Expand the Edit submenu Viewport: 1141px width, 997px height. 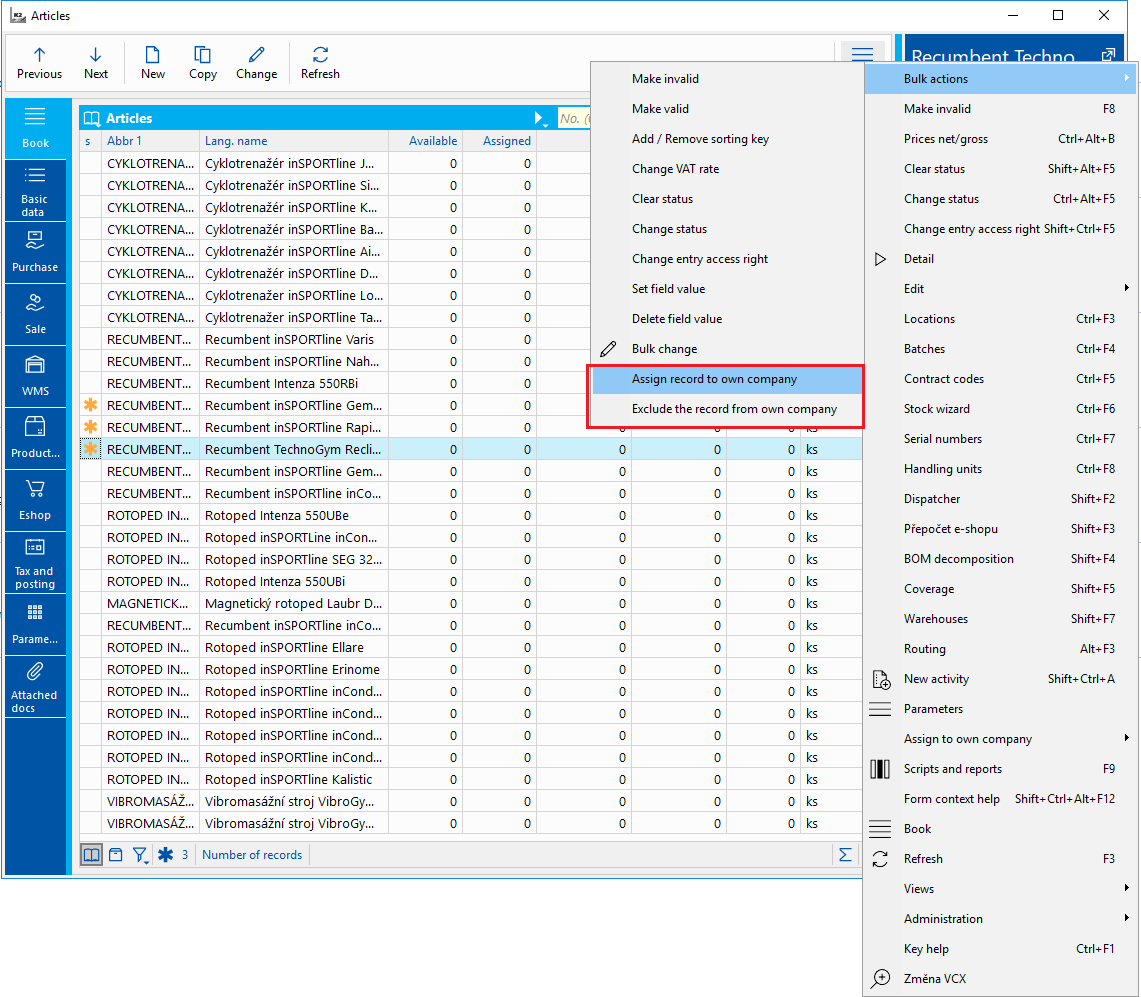(999, 288)
